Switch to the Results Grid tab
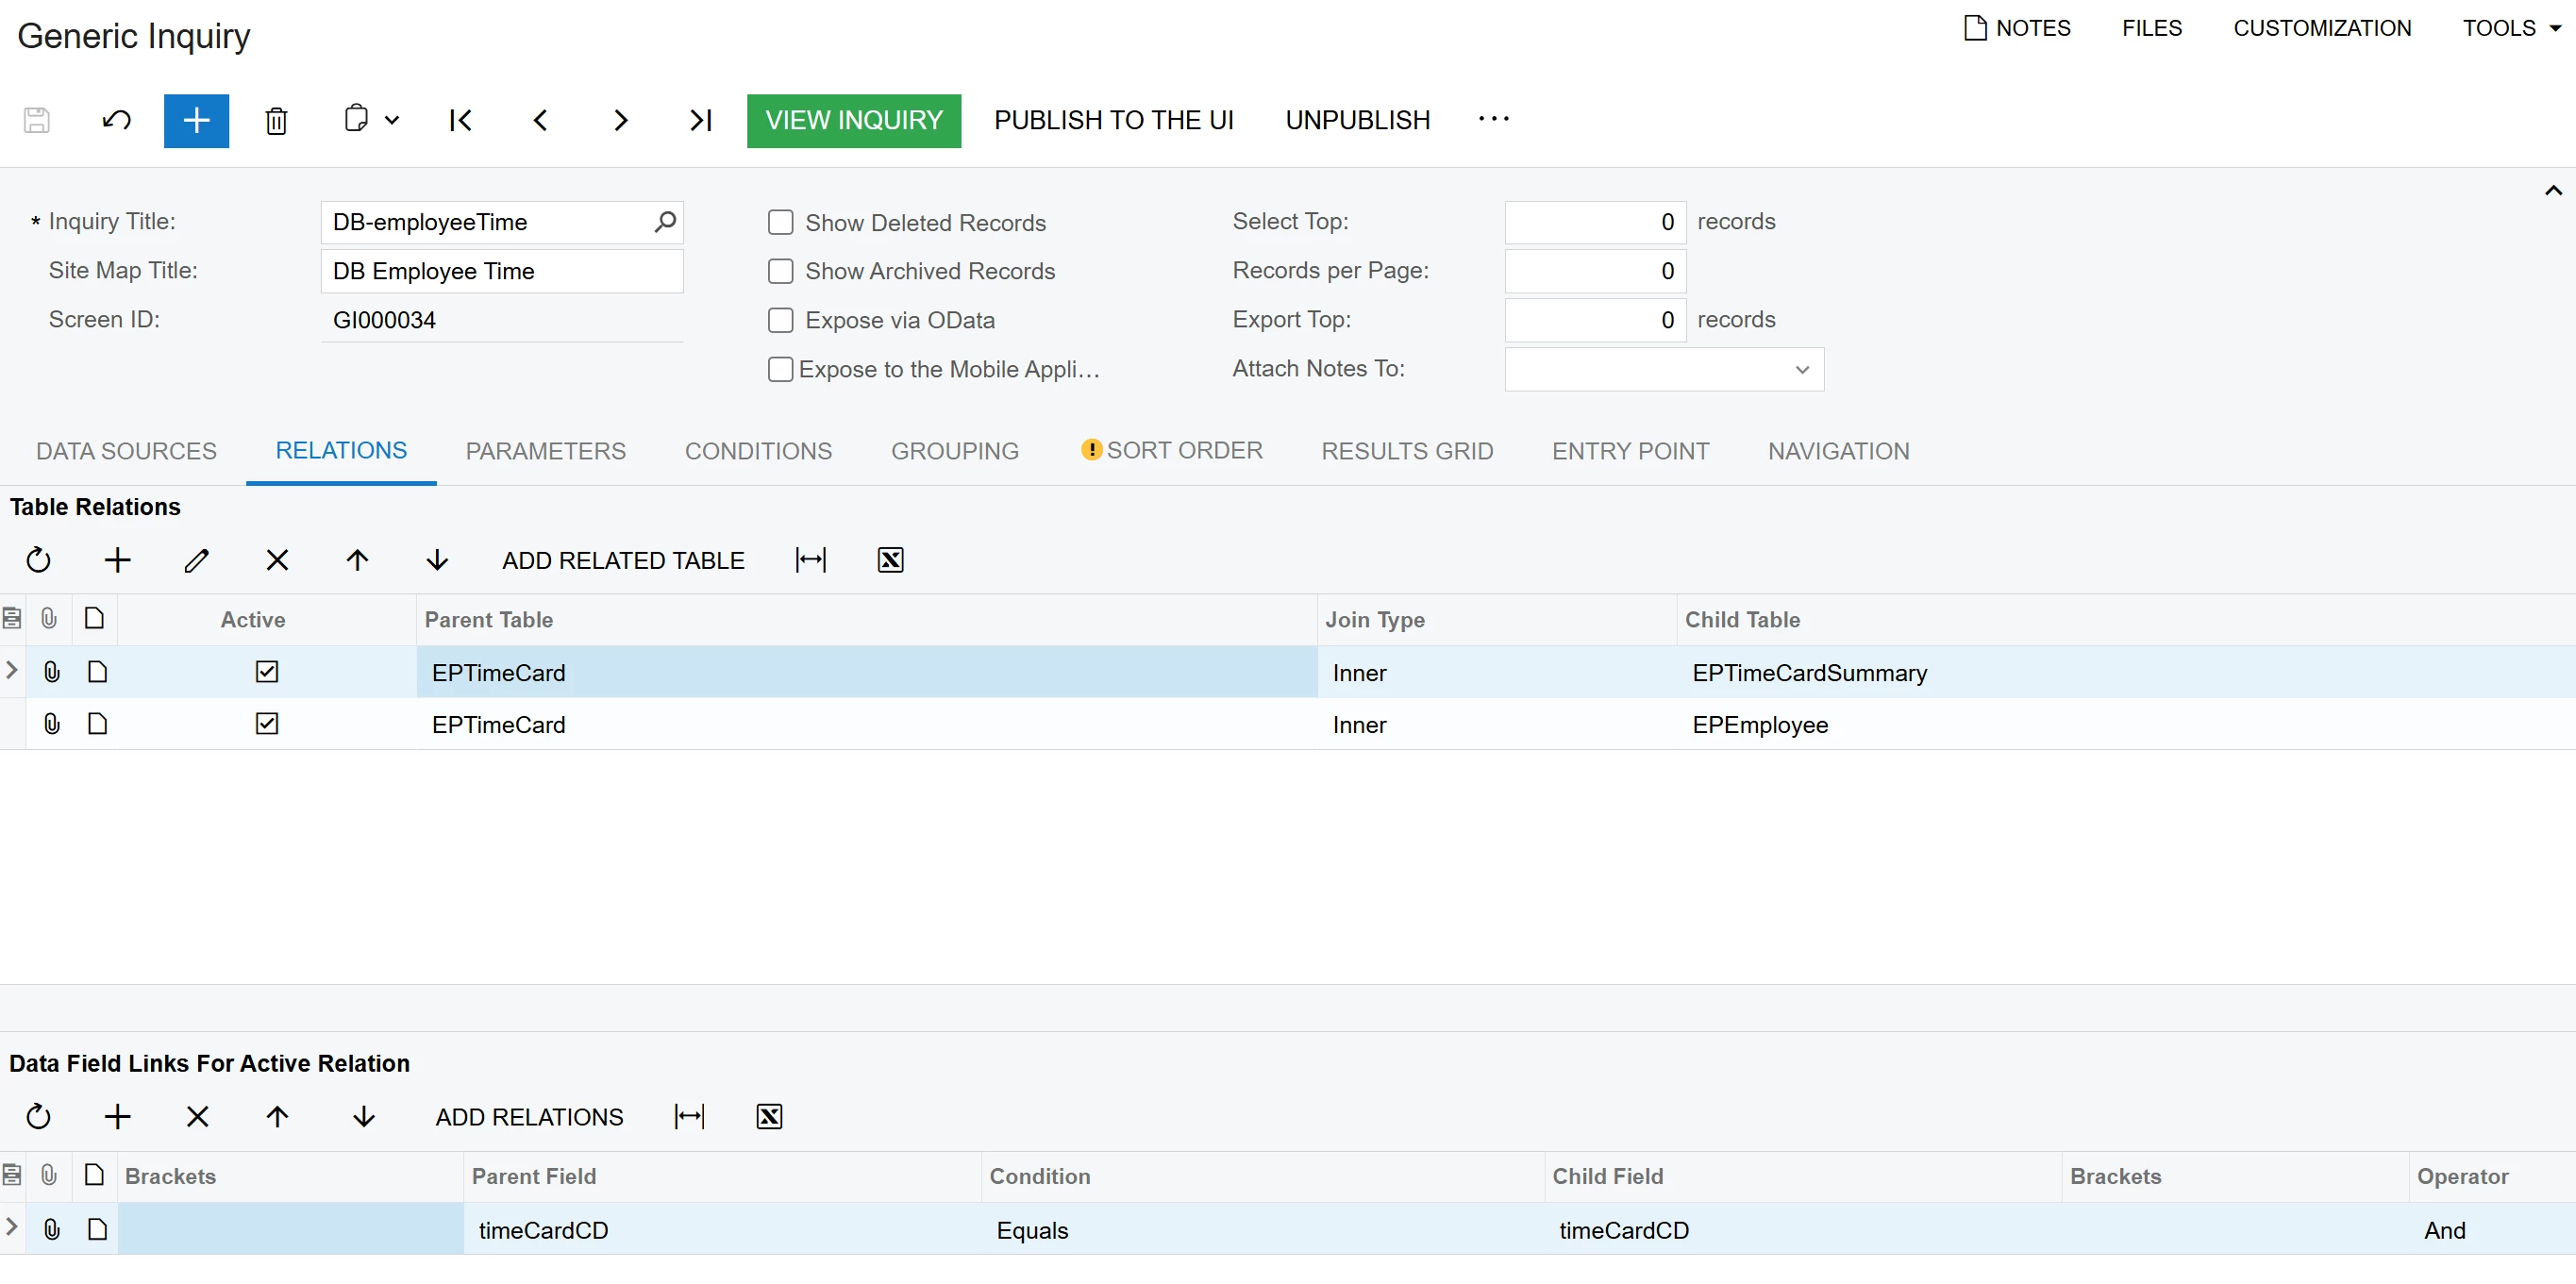Viewport: 2576px width, 1284px height. pyautogui.click(x=1406, y=451)
